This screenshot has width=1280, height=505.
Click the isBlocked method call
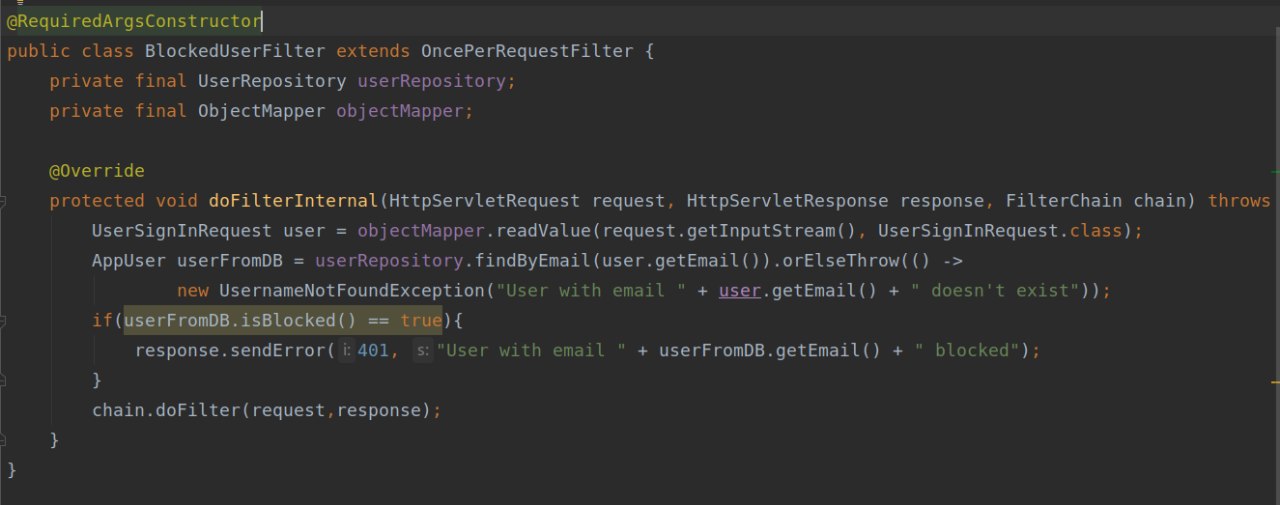point(288,321)
